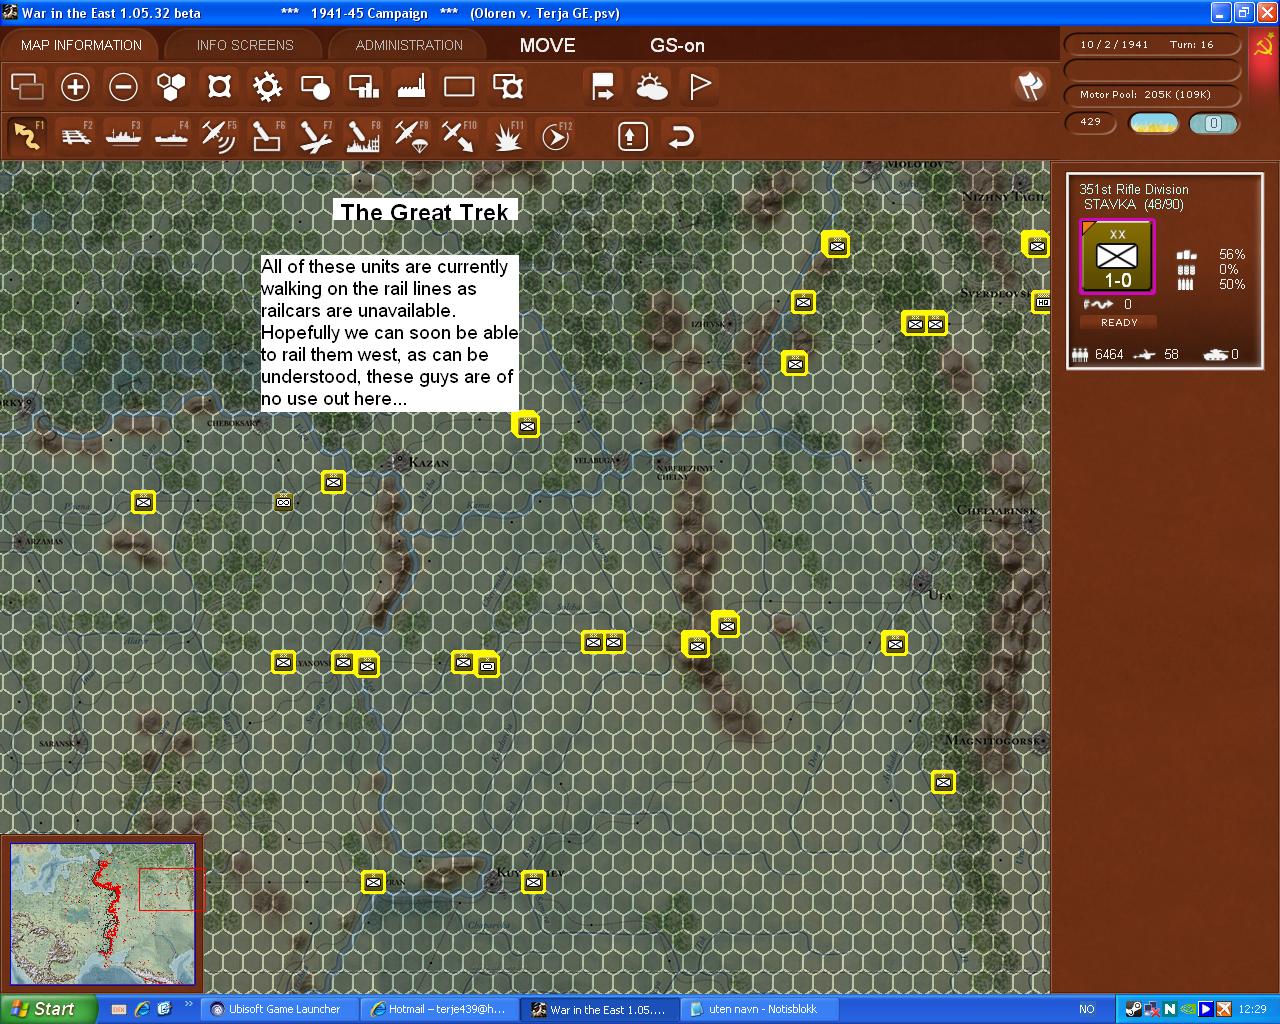
Task: Click the READY status button
Action: 1119,322
